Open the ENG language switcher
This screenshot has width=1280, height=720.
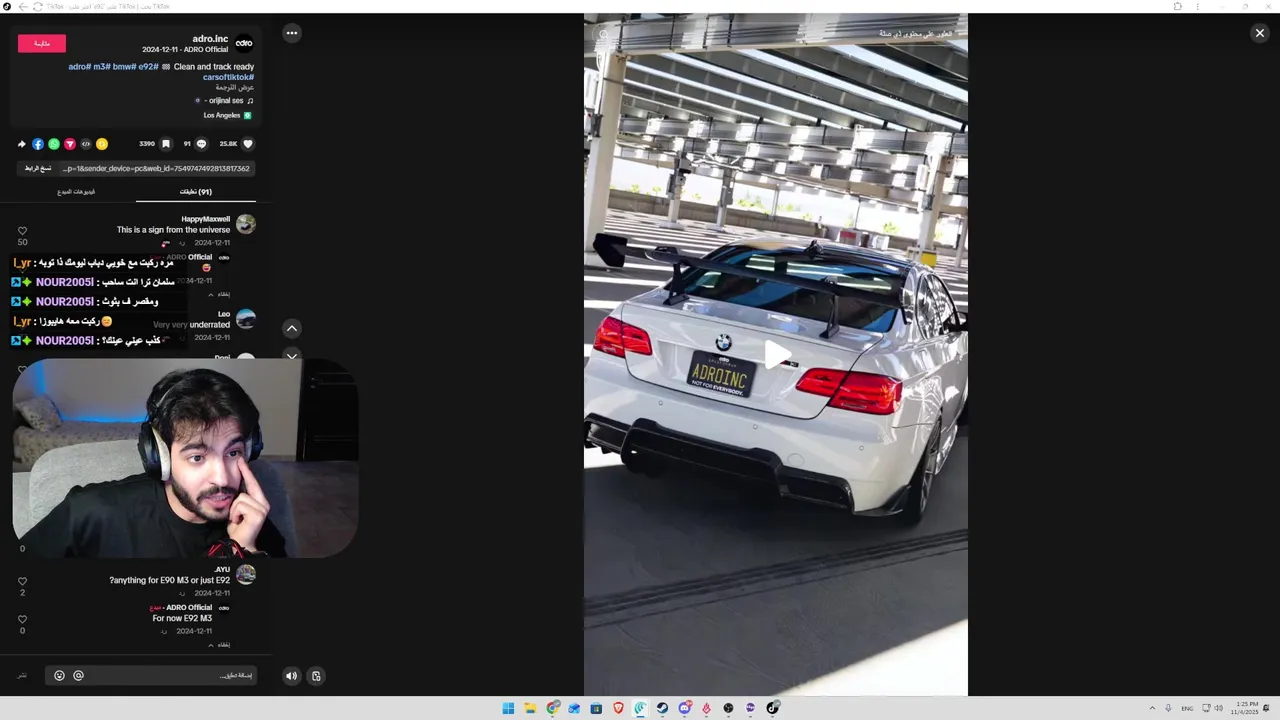point(1187,708)
